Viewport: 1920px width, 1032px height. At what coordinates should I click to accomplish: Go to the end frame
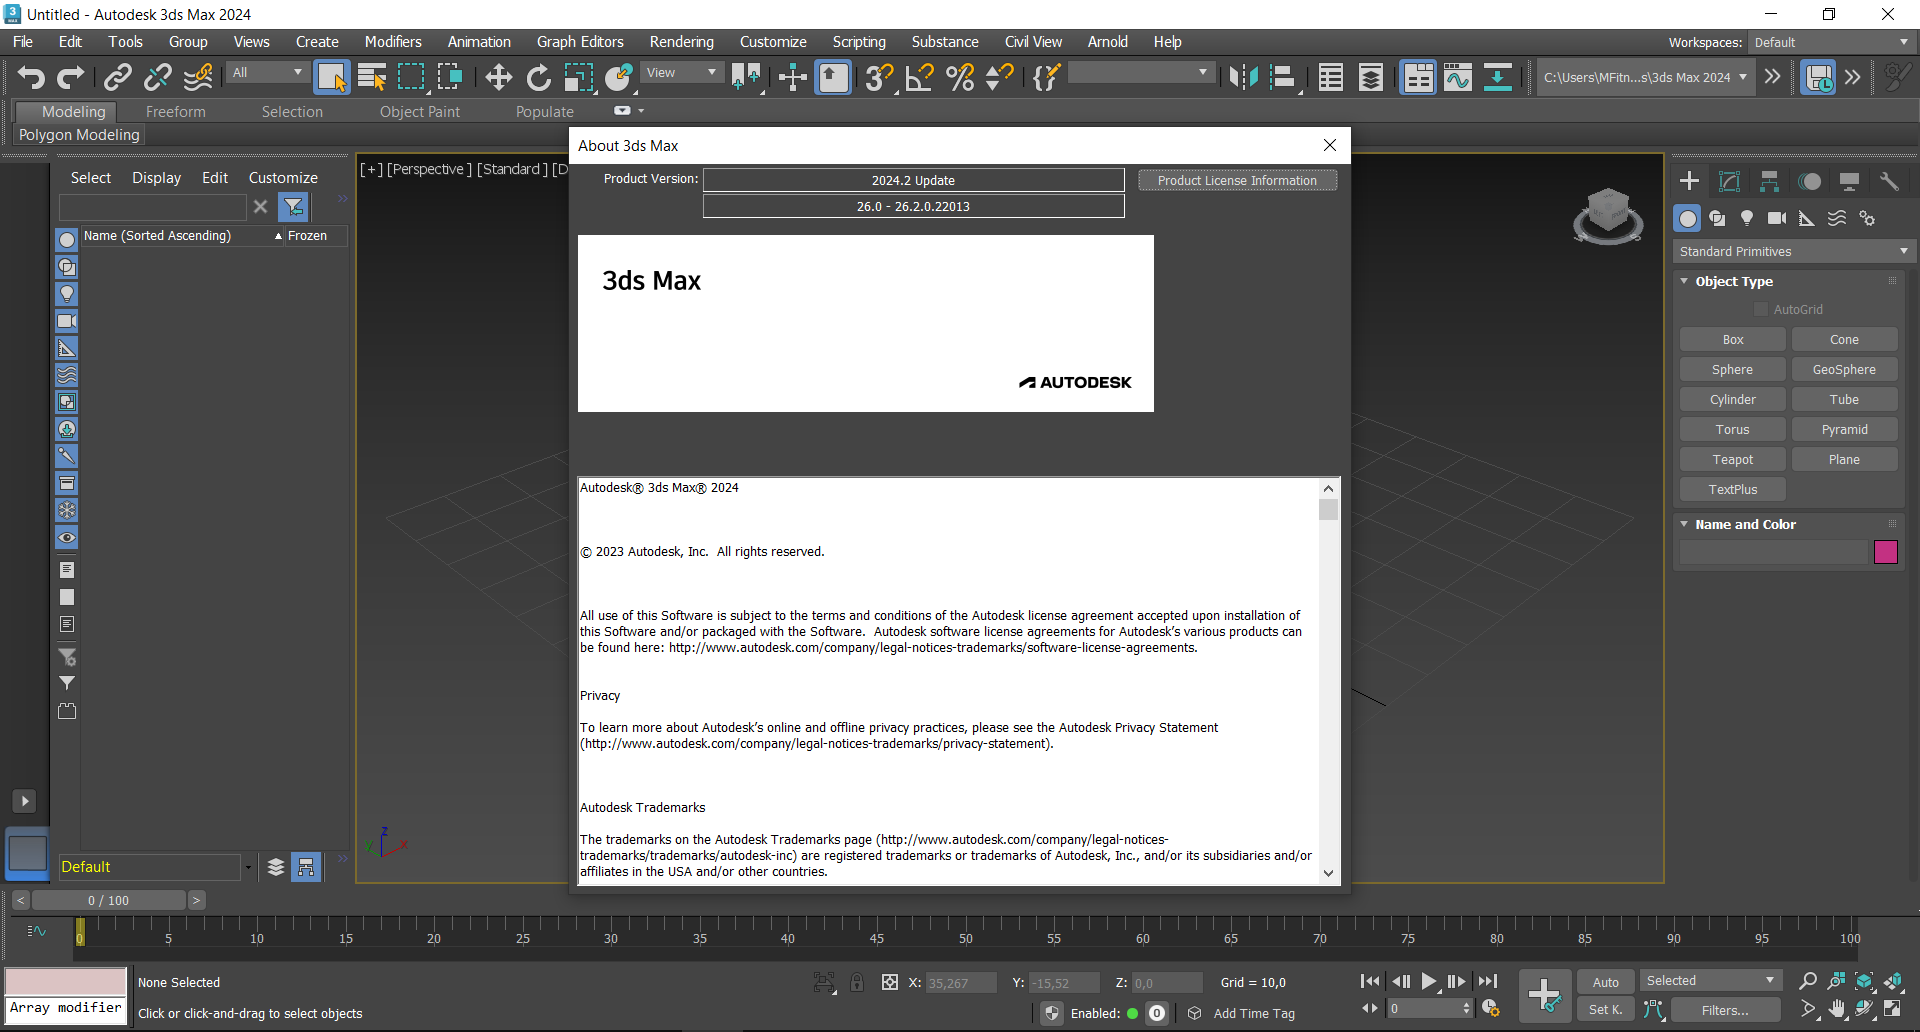1488,982
